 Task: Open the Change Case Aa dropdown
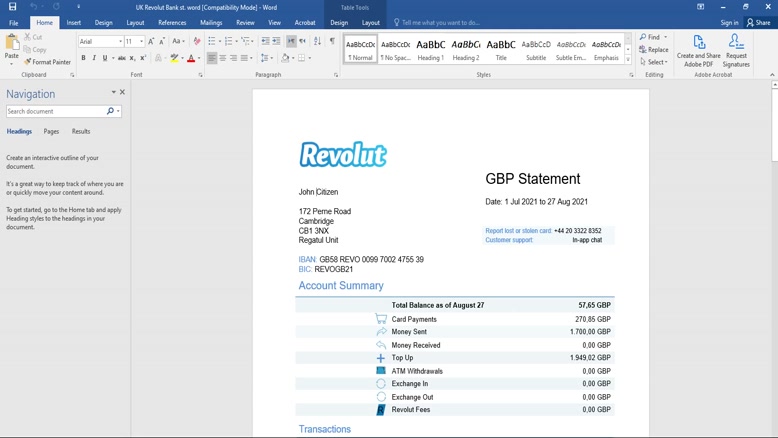click(x=178, y=41)
